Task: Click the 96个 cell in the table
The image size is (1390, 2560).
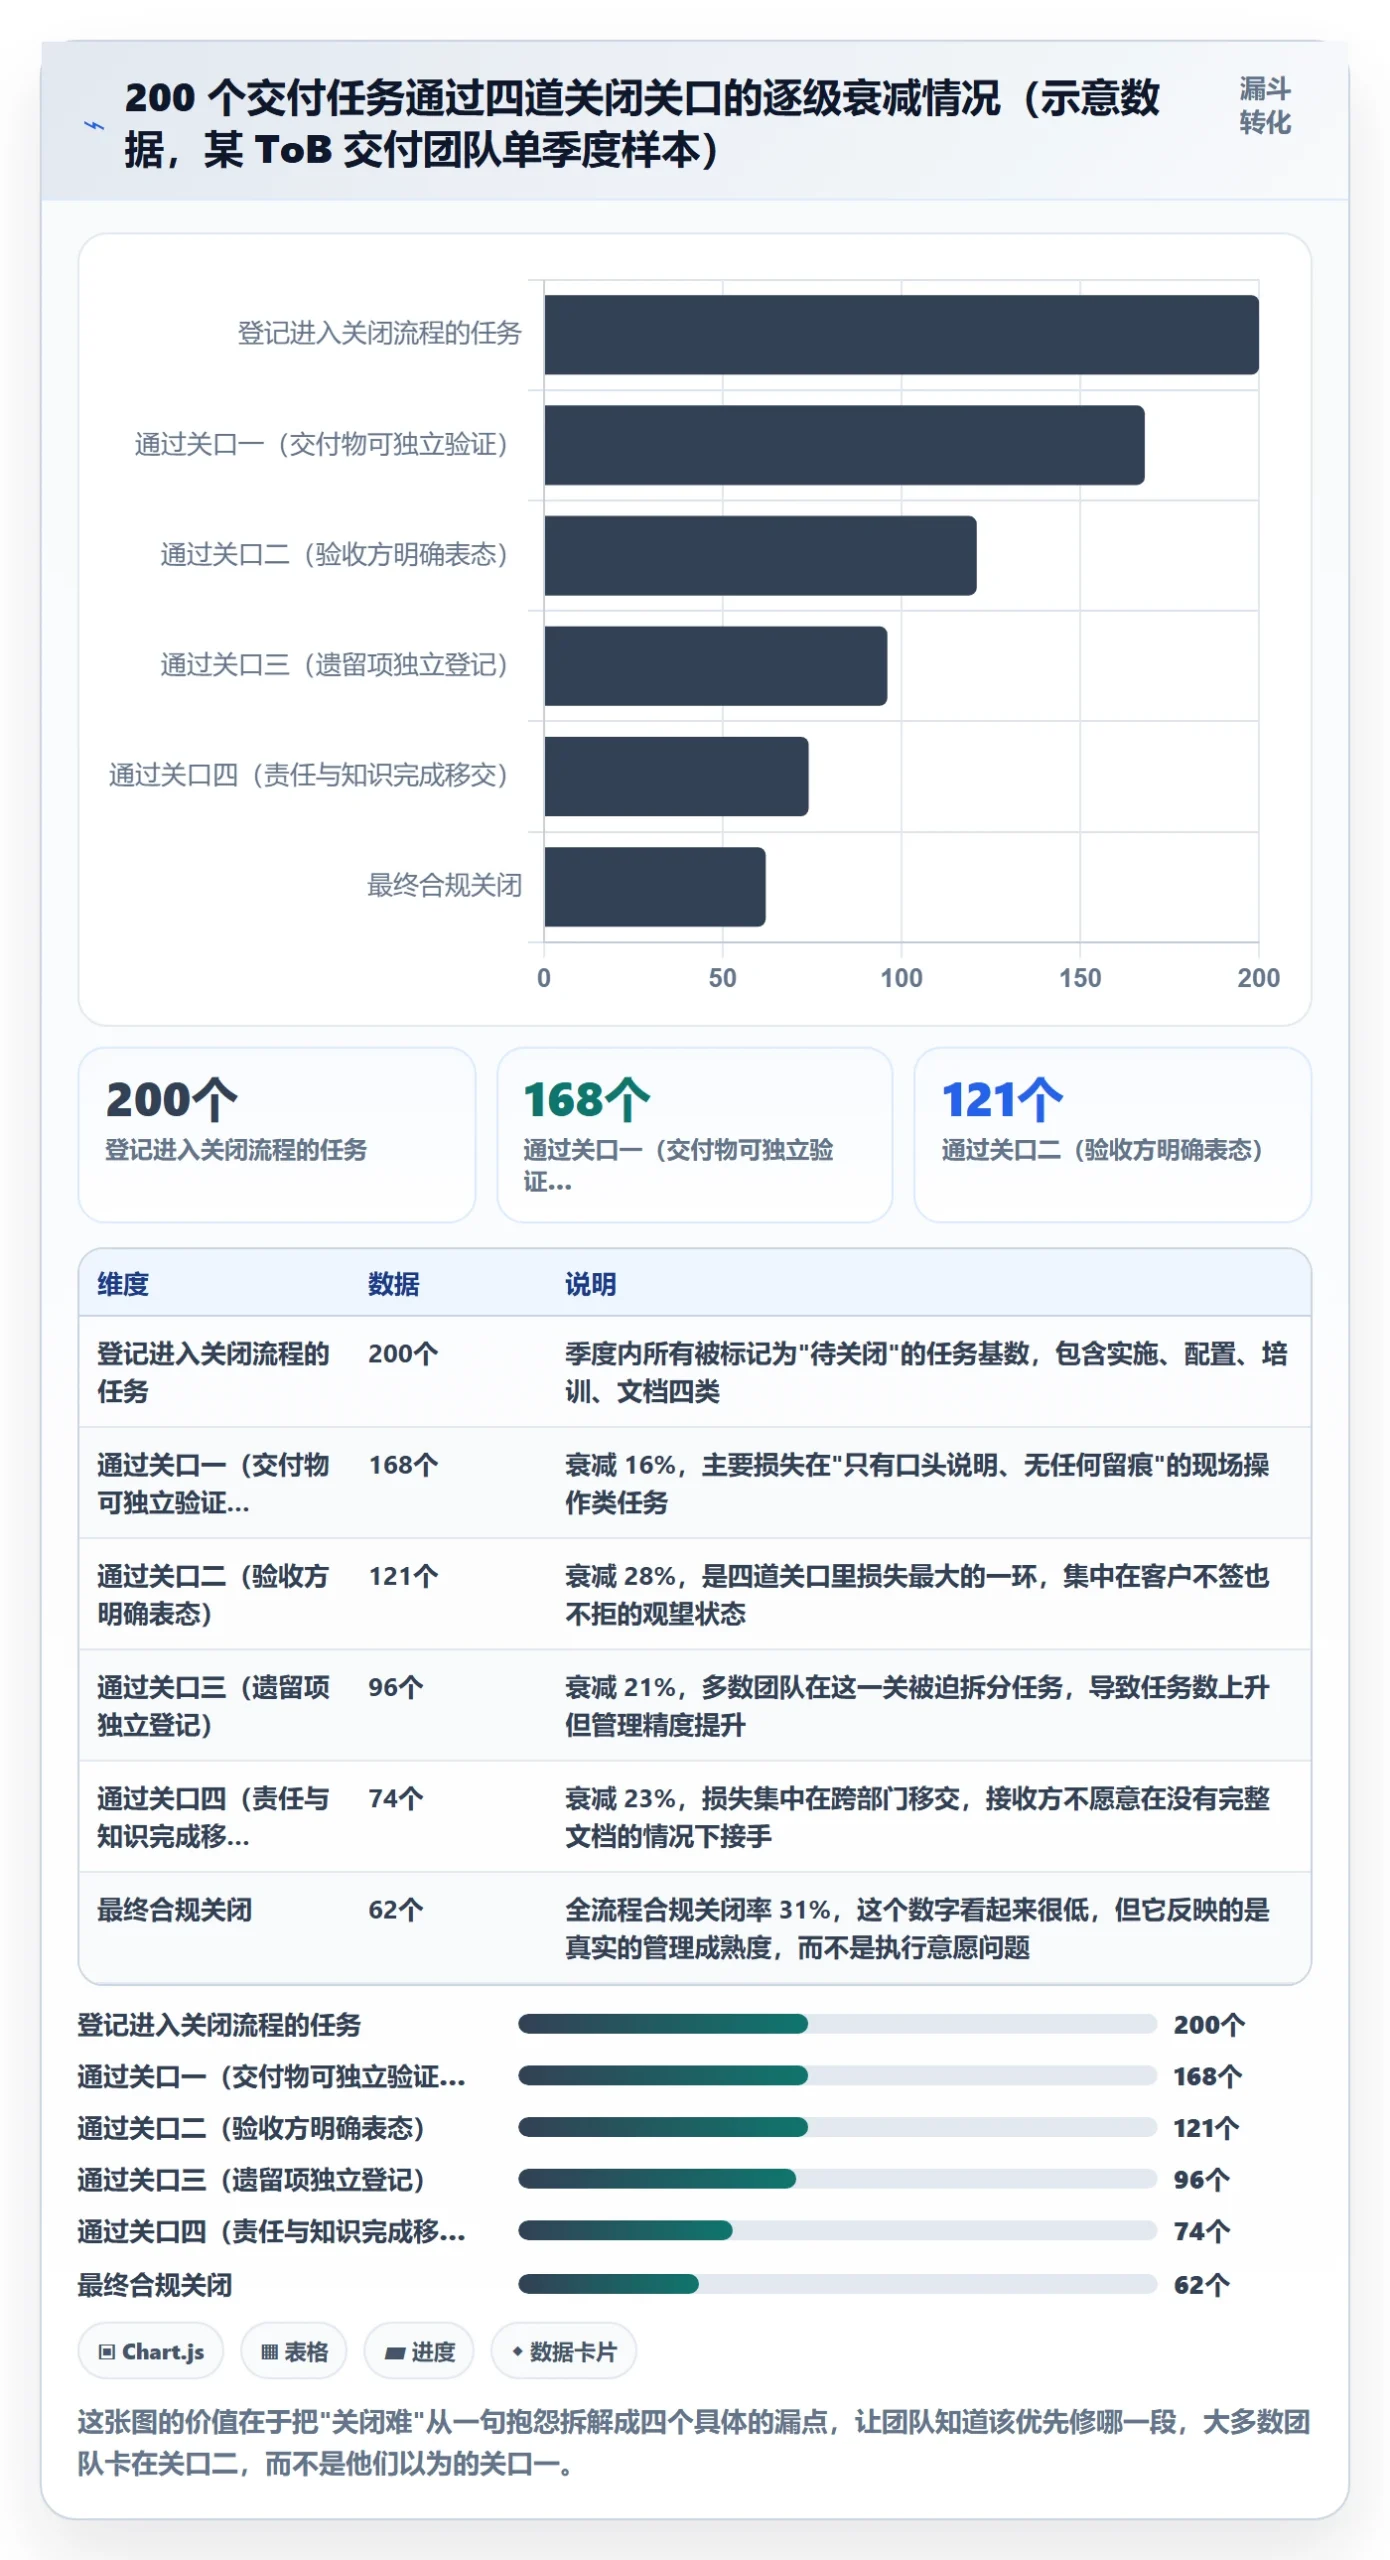Action: point(396,1687)
